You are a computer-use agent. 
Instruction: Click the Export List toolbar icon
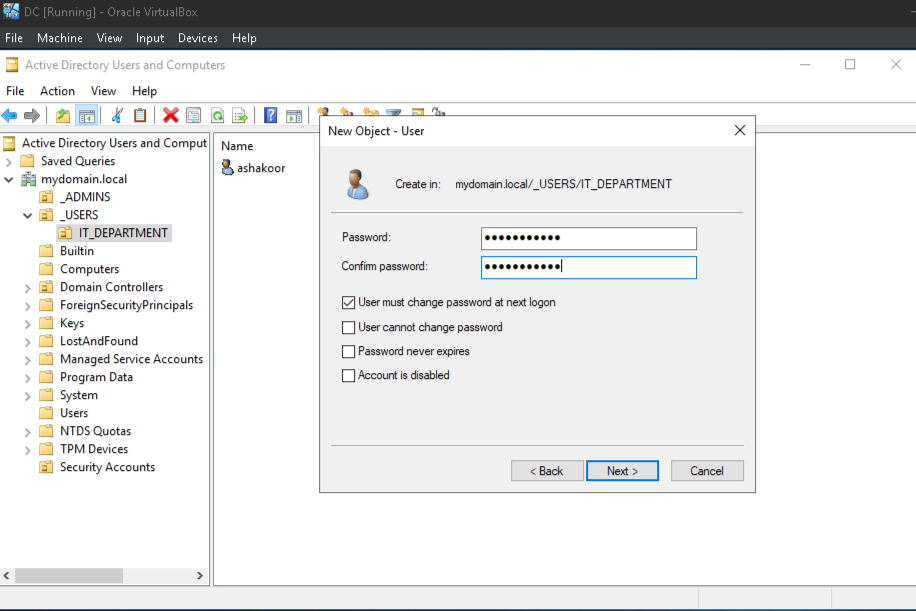click(x=240, y=116)
